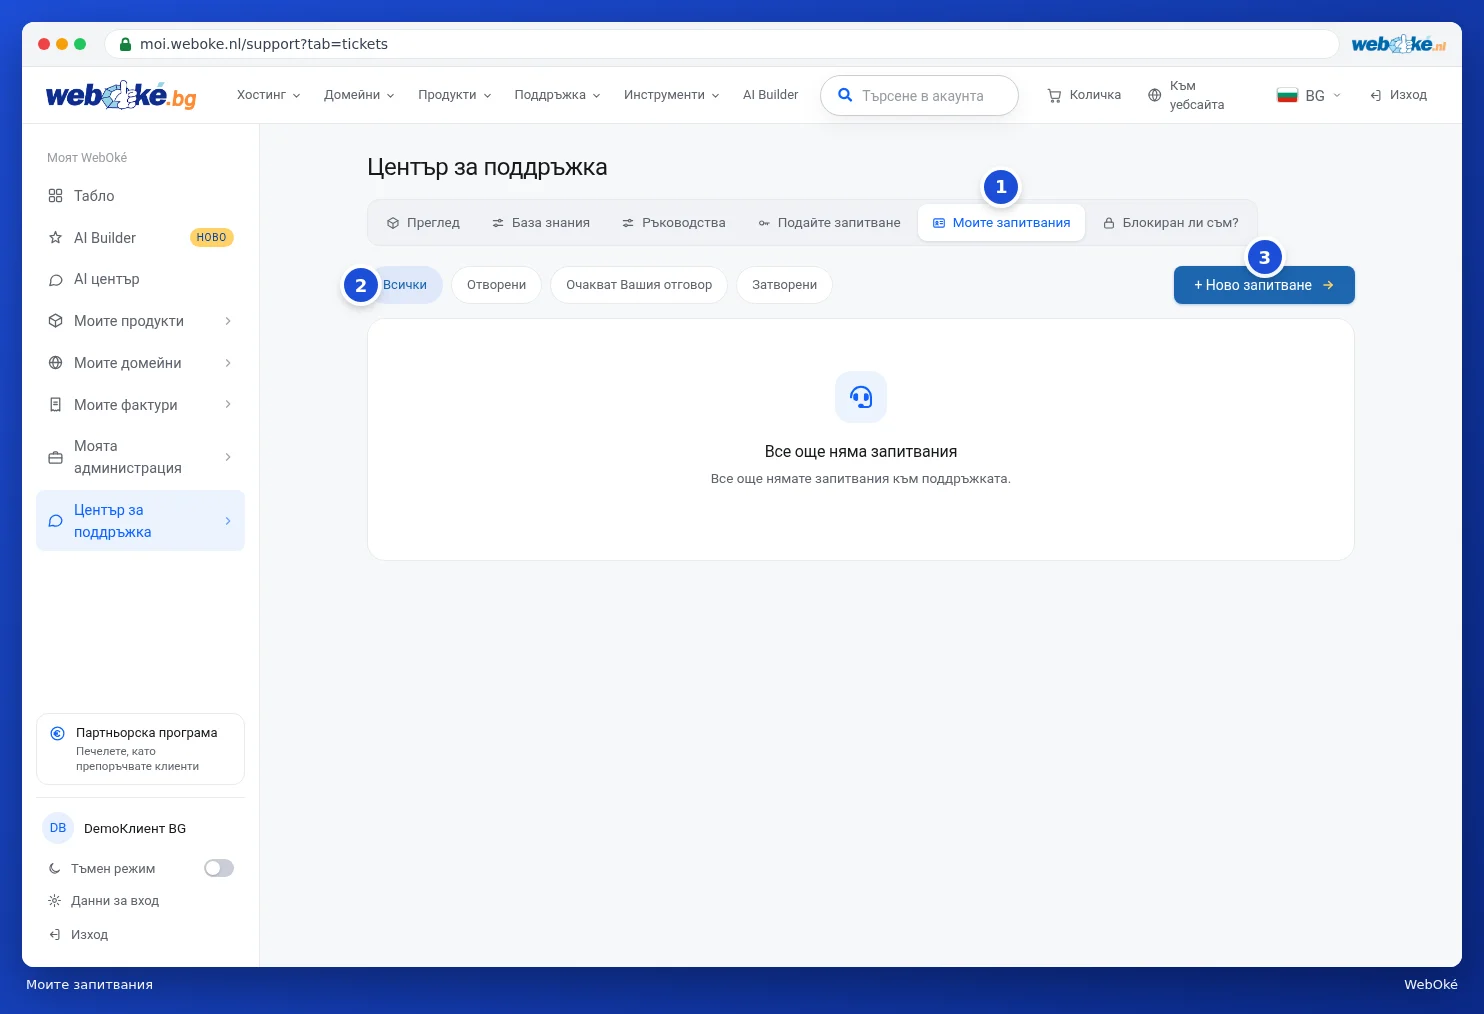The image size is (1484, 1014).
Task: Click the logout icon next to Изход at sidebar bottom
Action: pyautogui.click(x=55, y=935)
